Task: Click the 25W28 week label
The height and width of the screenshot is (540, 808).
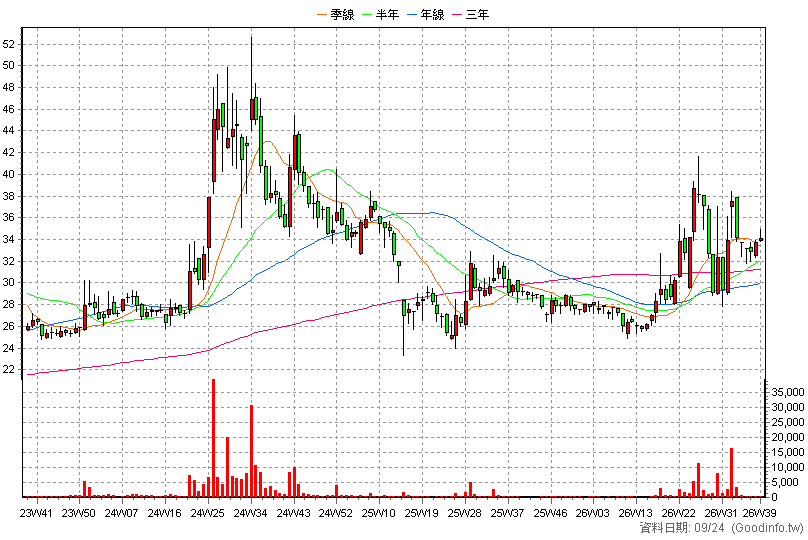Action: coord(464,513)
